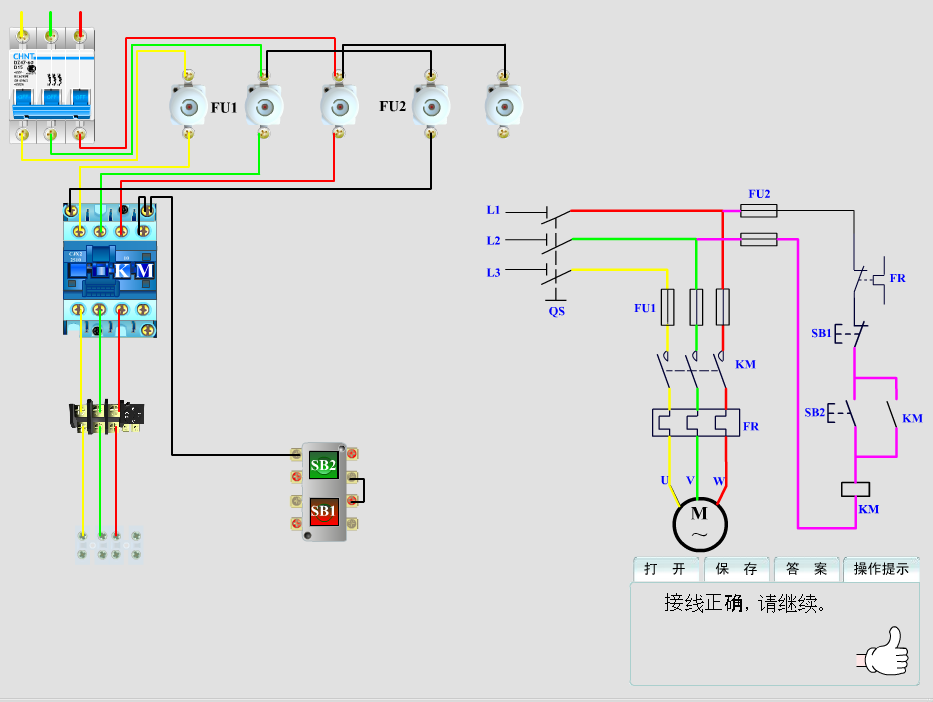933x702 pixels.
Task: Click the FU1 label beside the fuses
Action: (224, 108)
